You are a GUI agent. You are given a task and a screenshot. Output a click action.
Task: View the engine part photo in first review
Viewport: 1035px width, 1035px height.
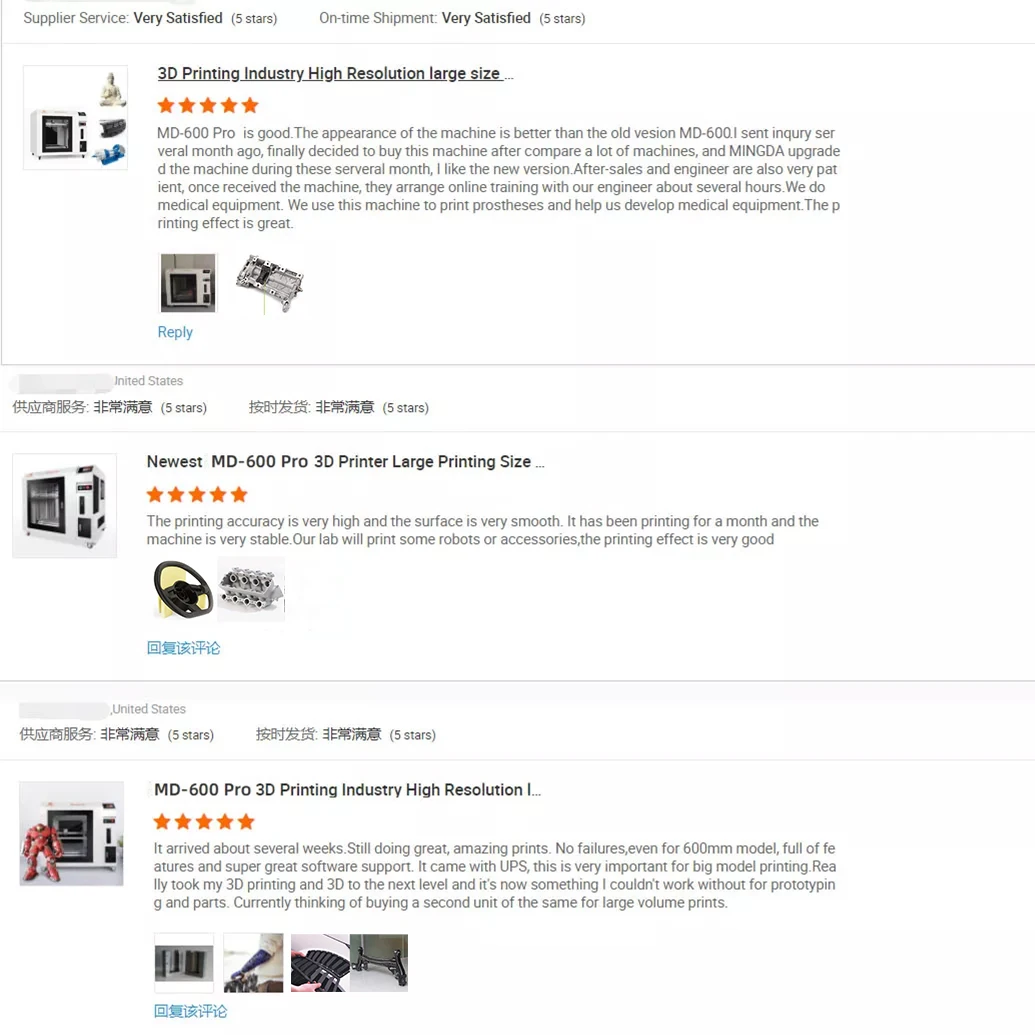click(269, 284)
